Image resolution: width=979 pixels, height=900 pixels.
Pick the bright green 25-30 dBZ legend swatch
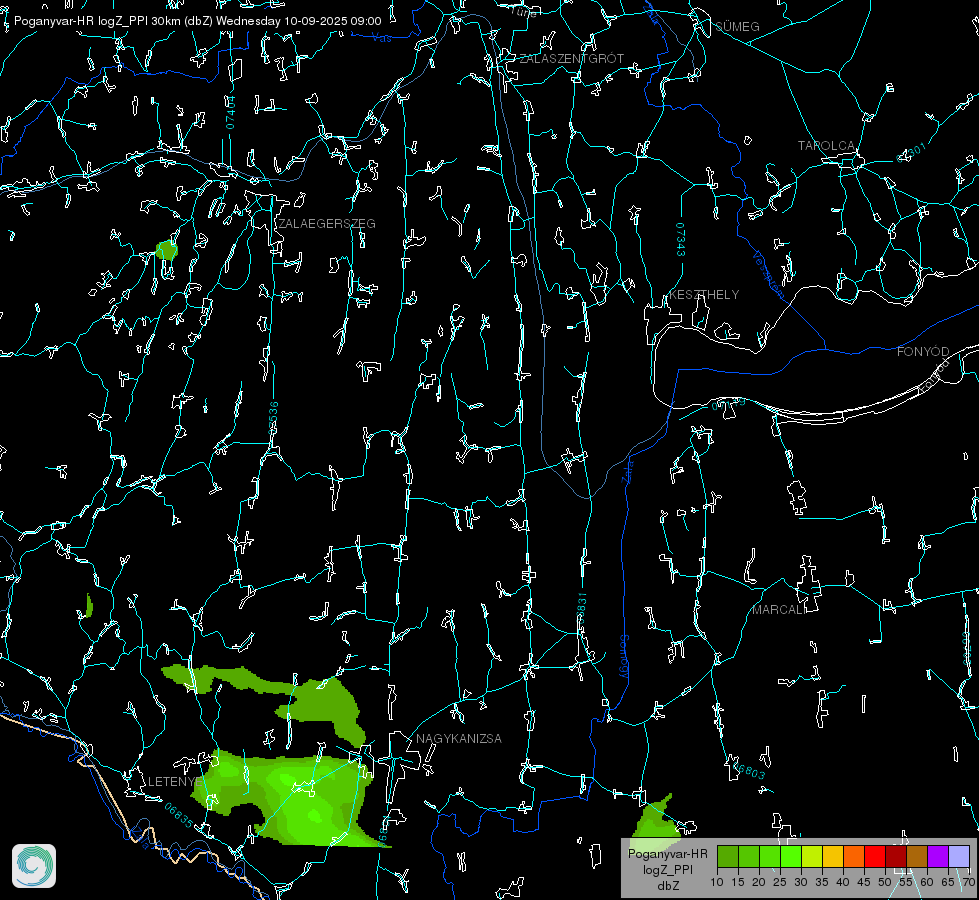pos(791,856)
